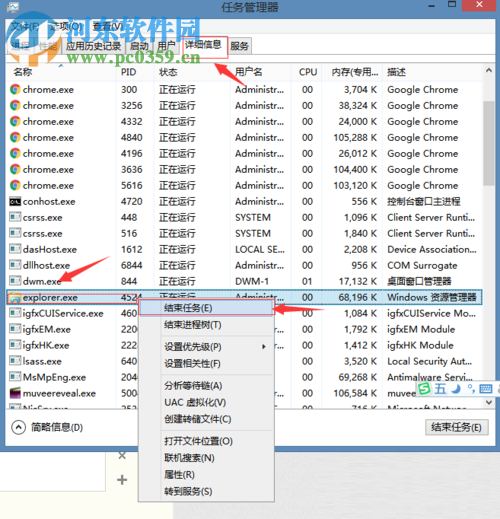Viewport: 500px width, 519px height.
Task: Click the igfxCUIService.exe icon
Action: click(15, 313)
